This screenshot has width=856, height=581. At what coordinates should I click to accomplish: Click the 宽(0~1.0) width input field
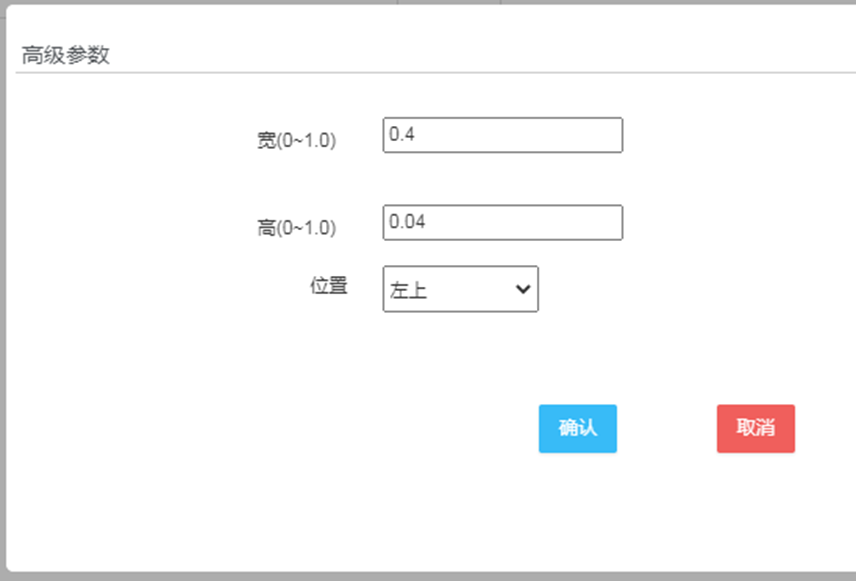pyautogui.click(x=502, y=135)
